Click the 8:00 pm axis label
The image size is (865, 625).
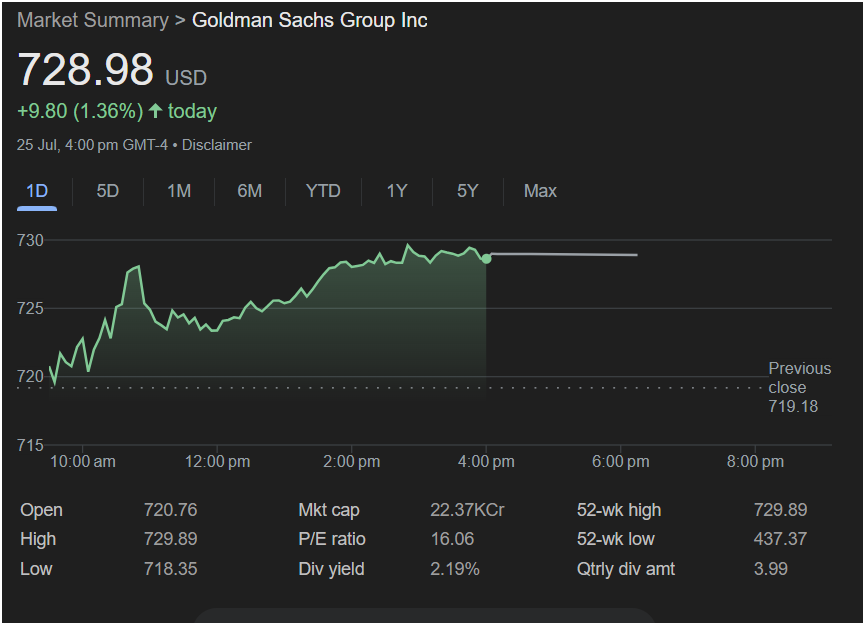coord(755,462)
